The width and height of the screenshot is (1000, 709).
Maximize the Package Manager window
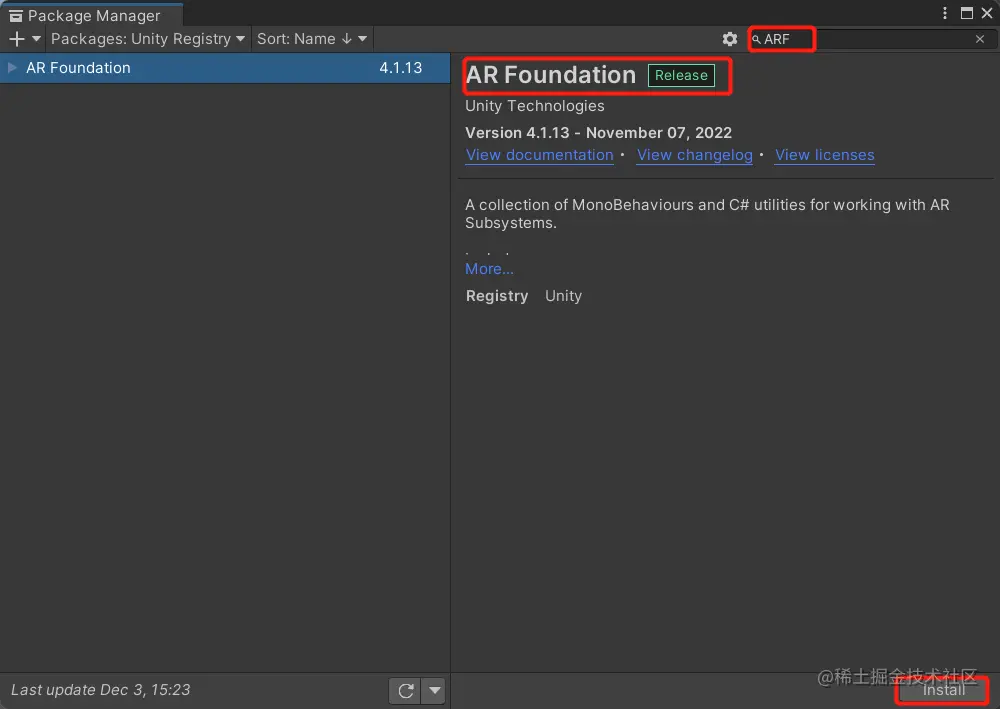[x=967, y=13]
